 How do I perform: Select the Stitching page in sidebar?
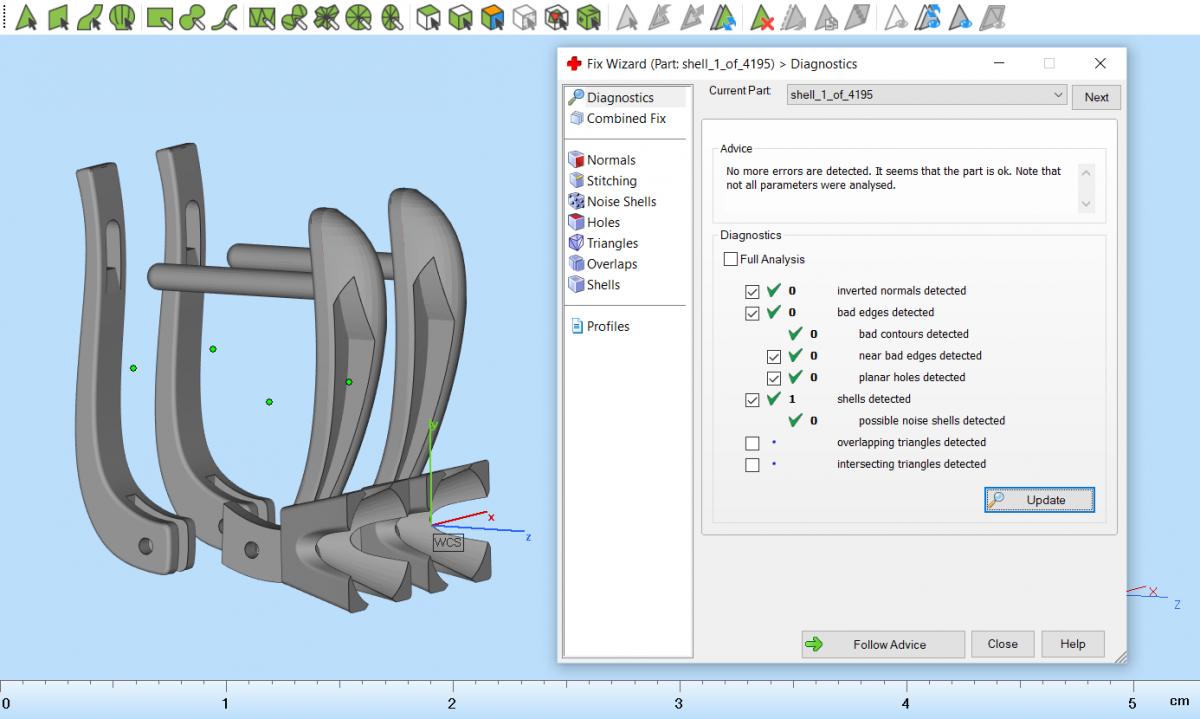tap(611, 181)
